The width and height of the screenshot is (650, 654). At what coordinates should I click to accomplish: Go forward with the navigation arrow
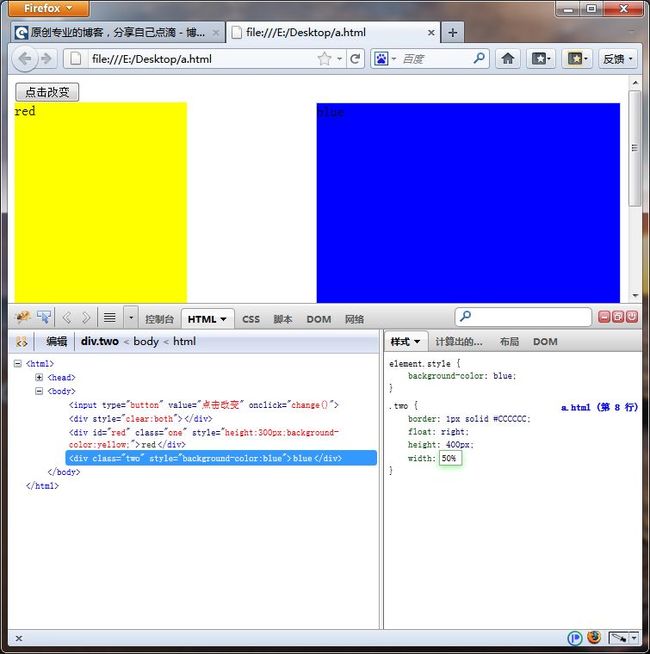[47, 59]
